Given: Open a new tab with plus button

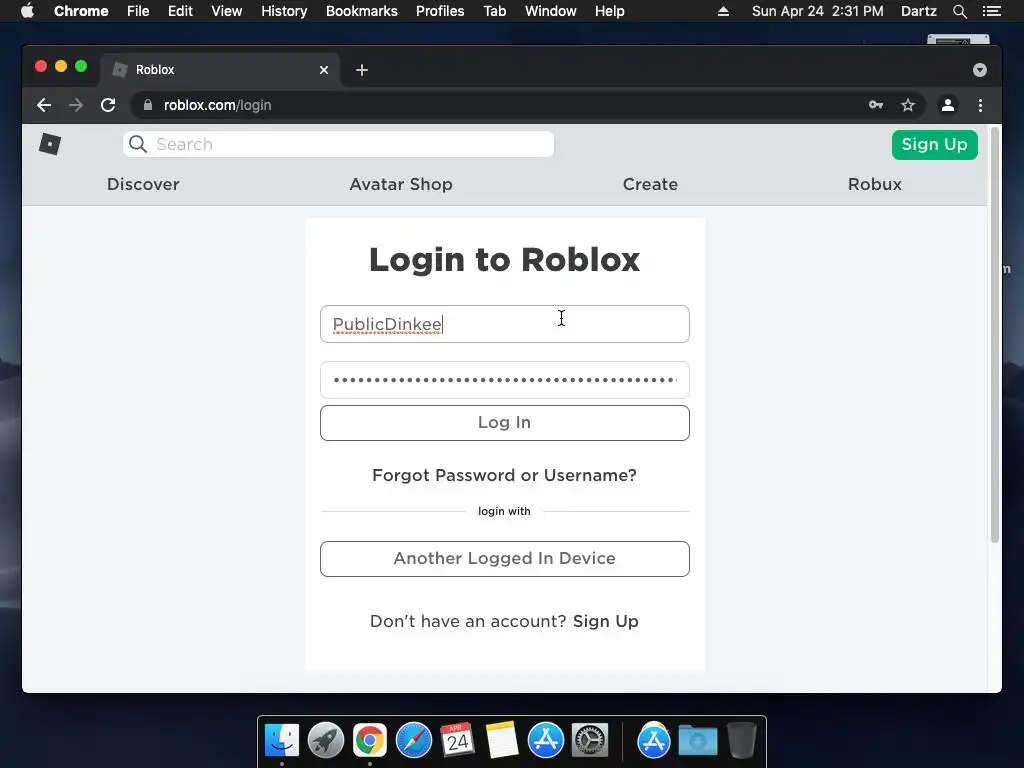Looking at the screenshot, I should pos(362,70).
